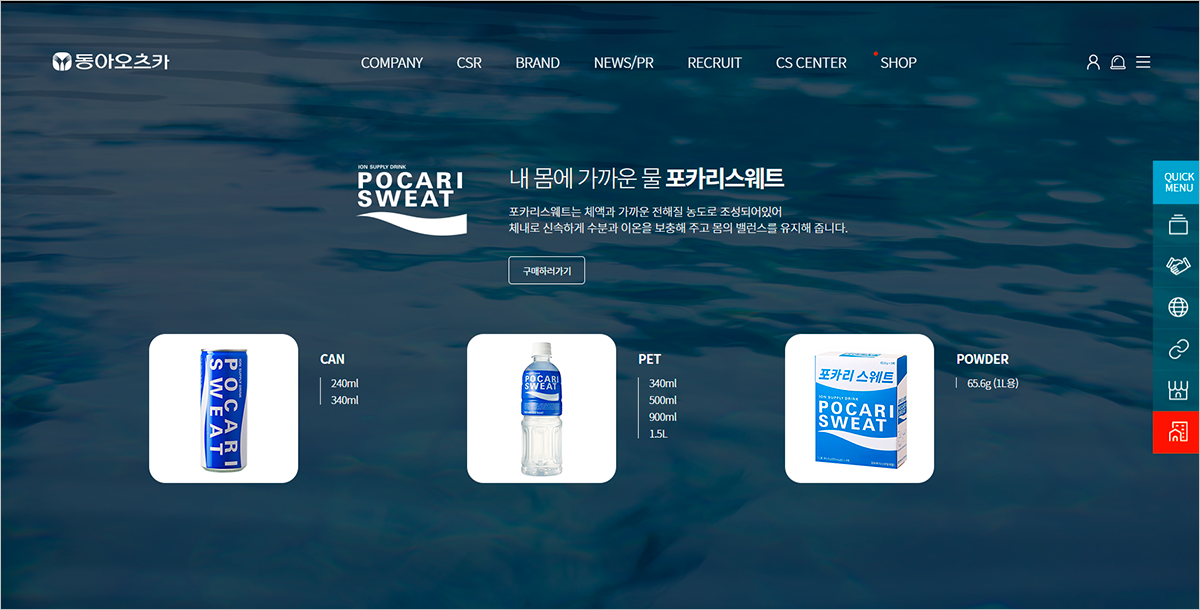Open the user account icon
This screenshot has height=610, width=1200.
(1093, 62)
